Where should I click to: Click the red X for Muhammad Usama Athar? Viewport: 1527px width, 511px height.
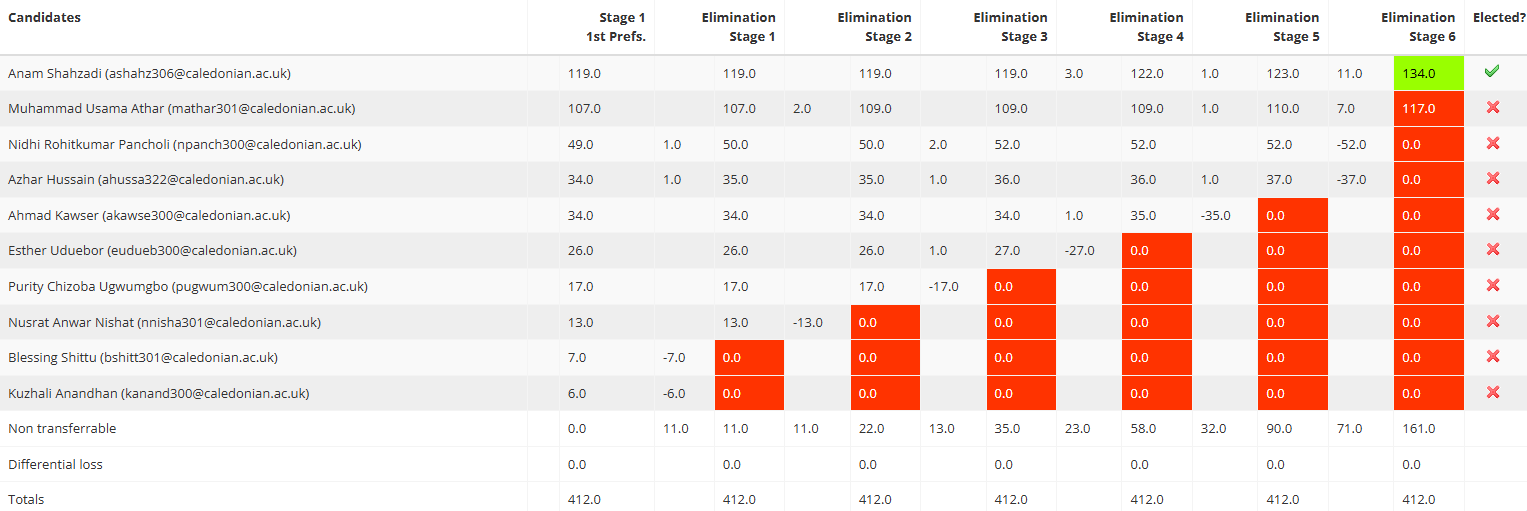[x=1492, y=108]
